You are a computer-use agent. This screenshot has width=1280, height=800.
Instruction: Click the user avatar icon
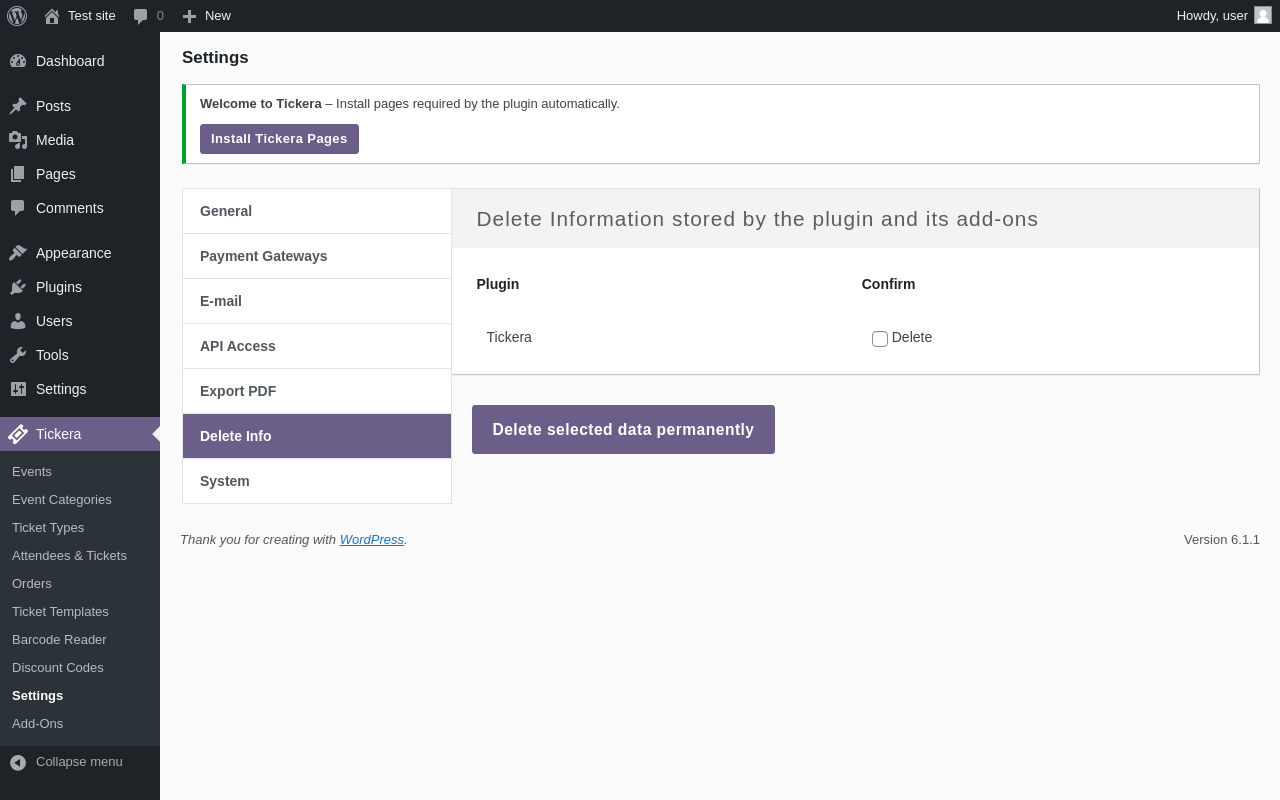(1263, 15)
